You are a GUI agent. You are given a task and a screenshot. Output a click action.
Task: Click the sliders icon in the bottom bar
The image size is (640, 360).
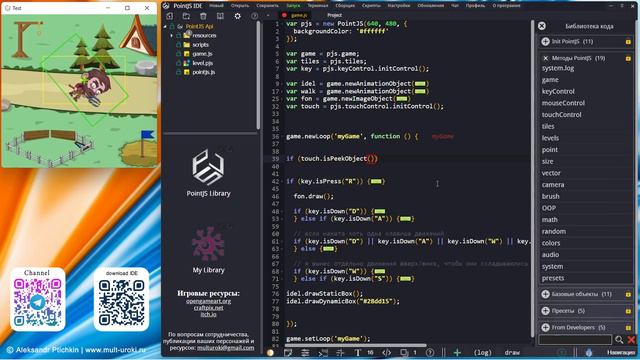pos(305,352)
